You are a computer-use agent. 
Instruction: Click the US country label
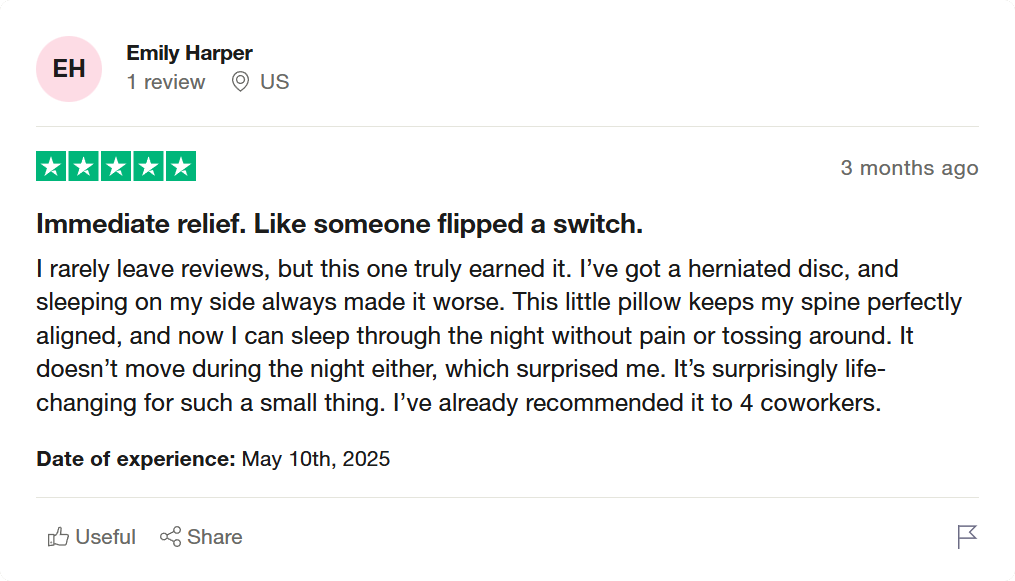pyautogui.click(x=274, y=82)
